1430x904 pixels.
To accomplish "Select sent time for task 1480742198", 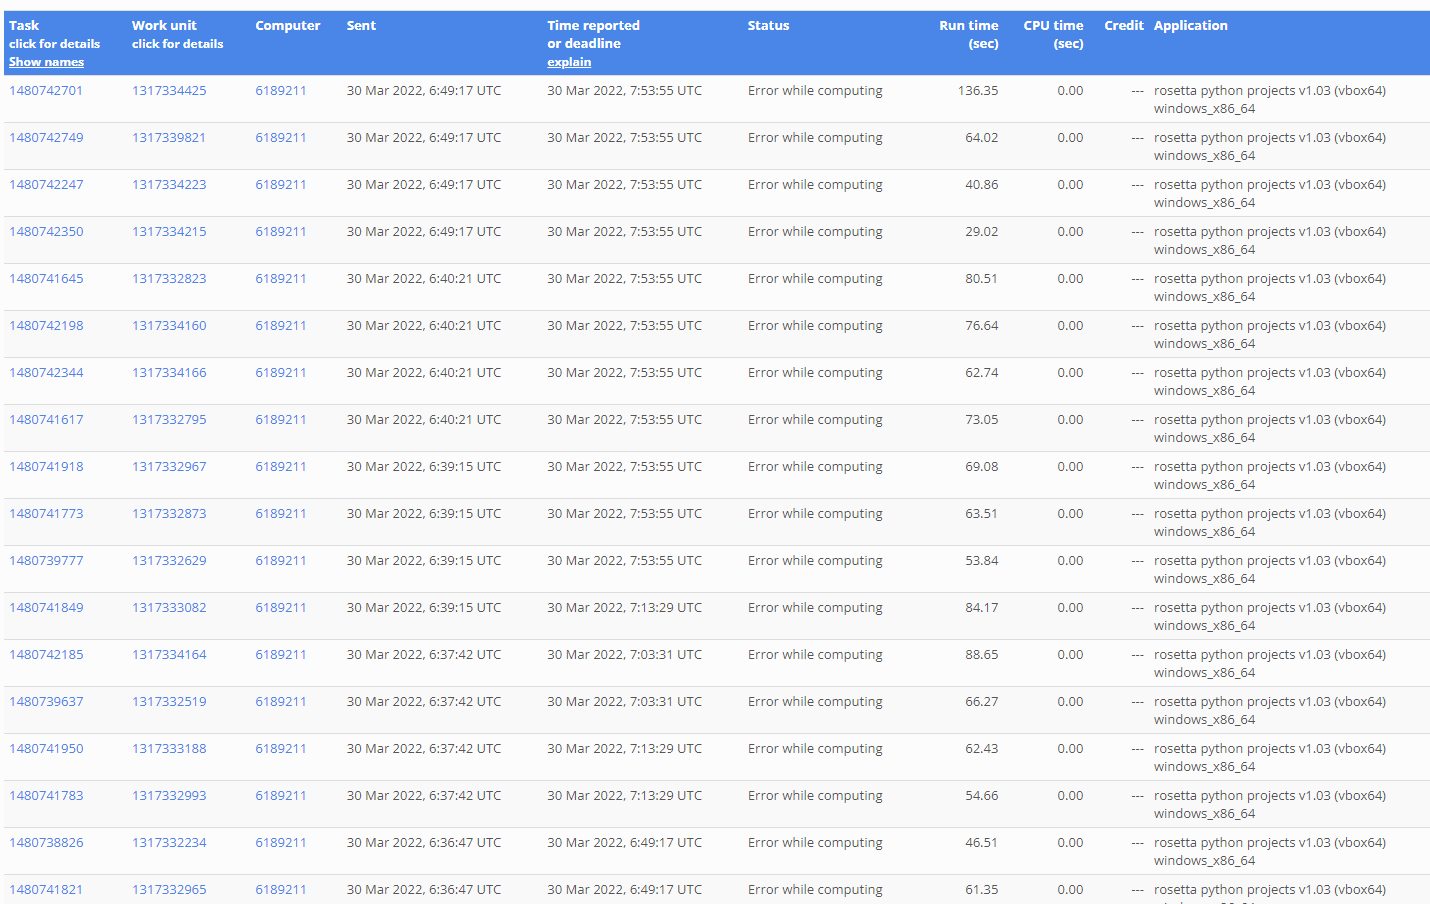I will [424, 325].
